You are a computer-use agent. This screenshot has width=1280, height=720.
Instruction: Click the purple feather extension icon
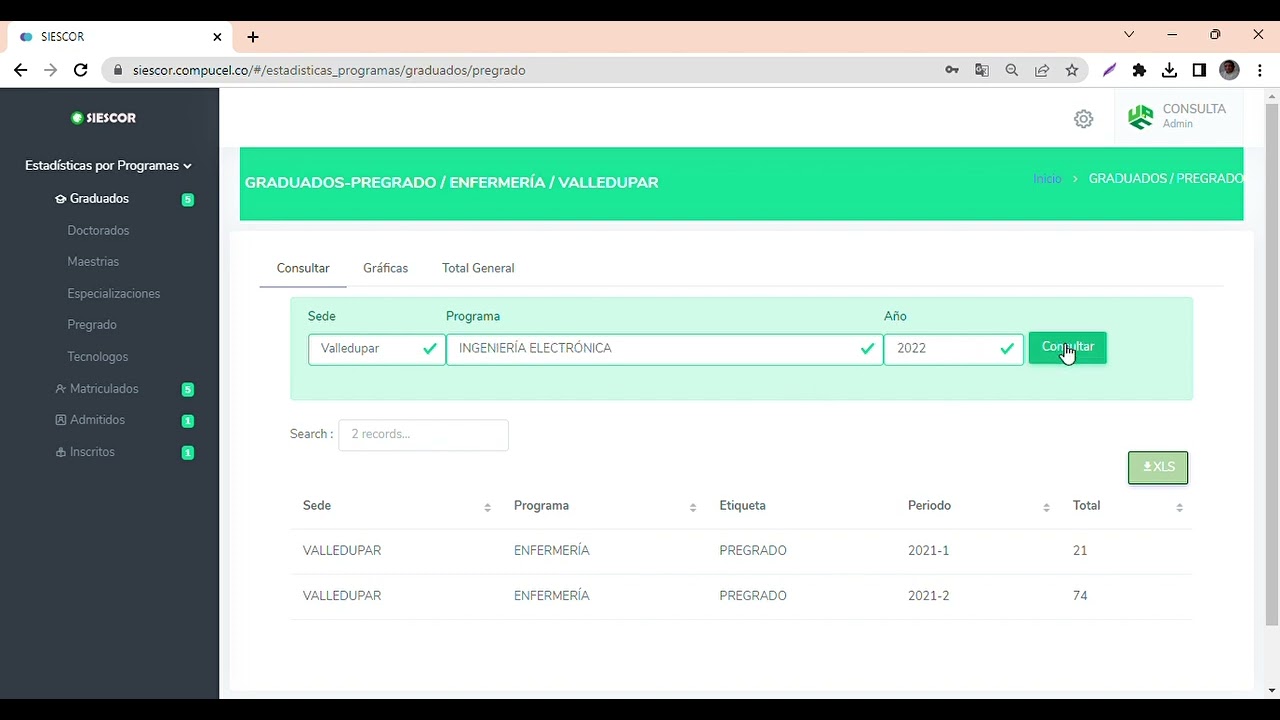click(1109, 70)
